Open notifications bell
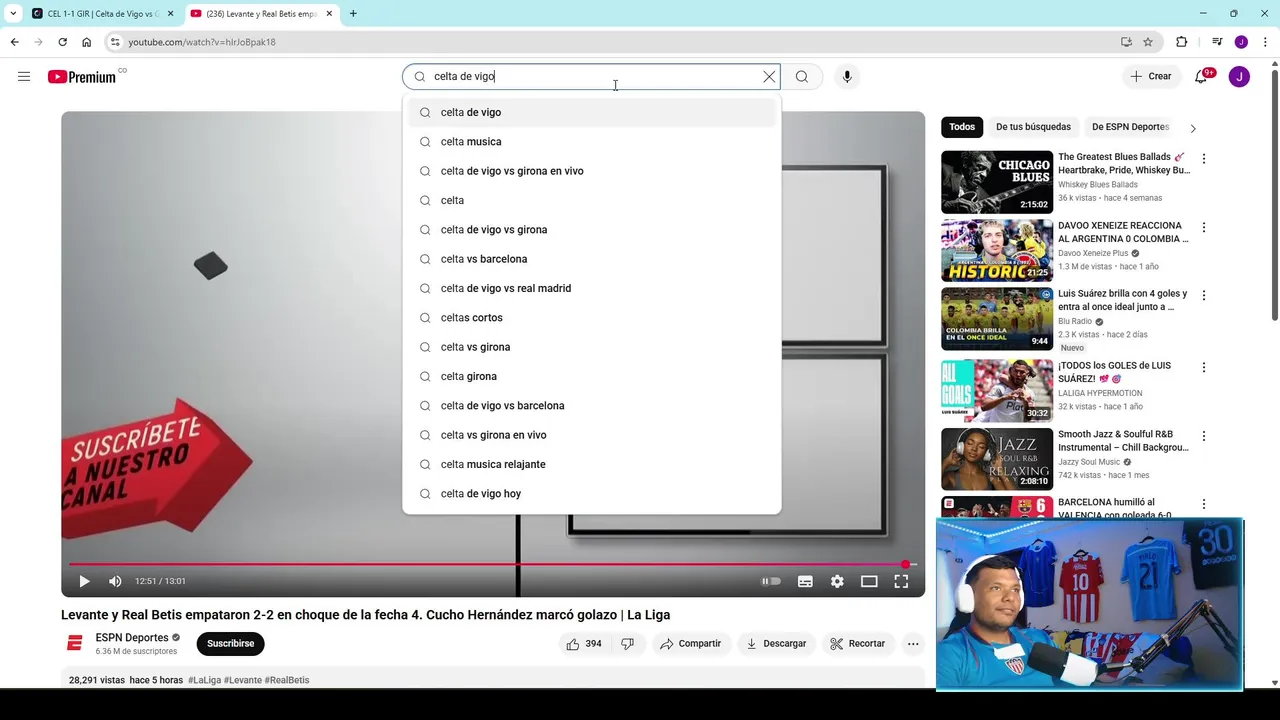This screenshot has height=720, width=1280. point(1202,76)
